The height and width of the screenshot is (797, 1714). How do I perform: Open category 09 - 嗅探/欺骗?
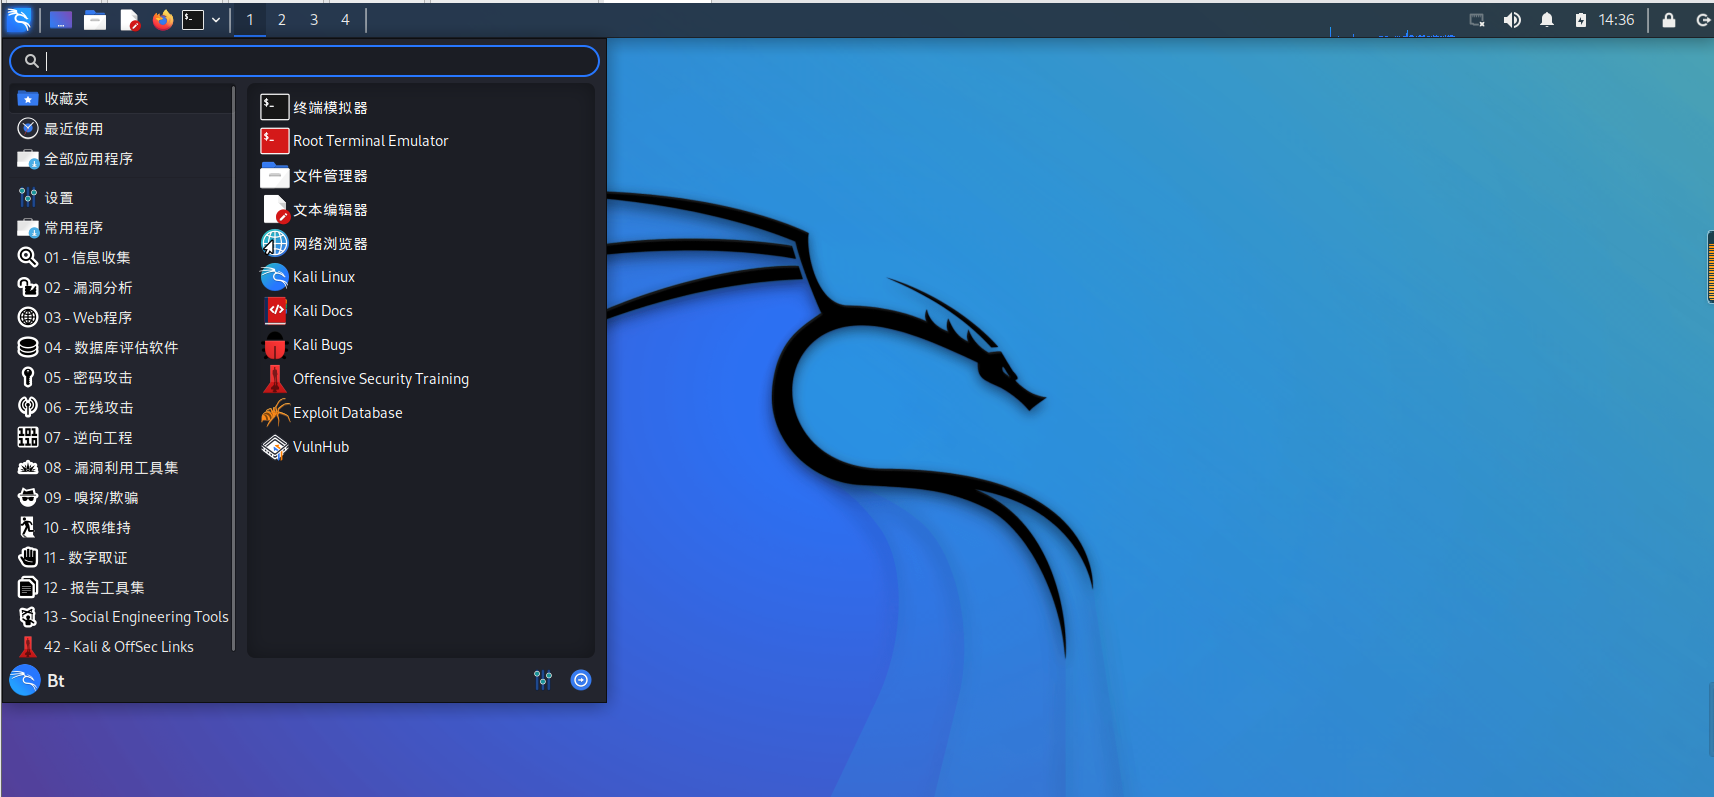pos(122,498)
